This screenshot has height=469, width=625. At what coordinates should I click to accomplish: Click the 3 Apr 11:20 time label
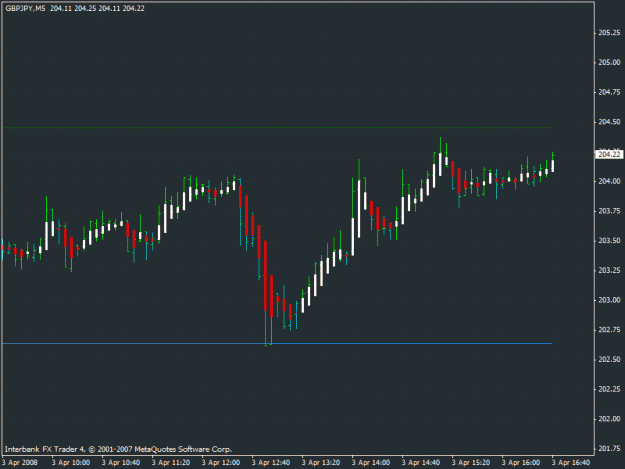pos(171,463)
